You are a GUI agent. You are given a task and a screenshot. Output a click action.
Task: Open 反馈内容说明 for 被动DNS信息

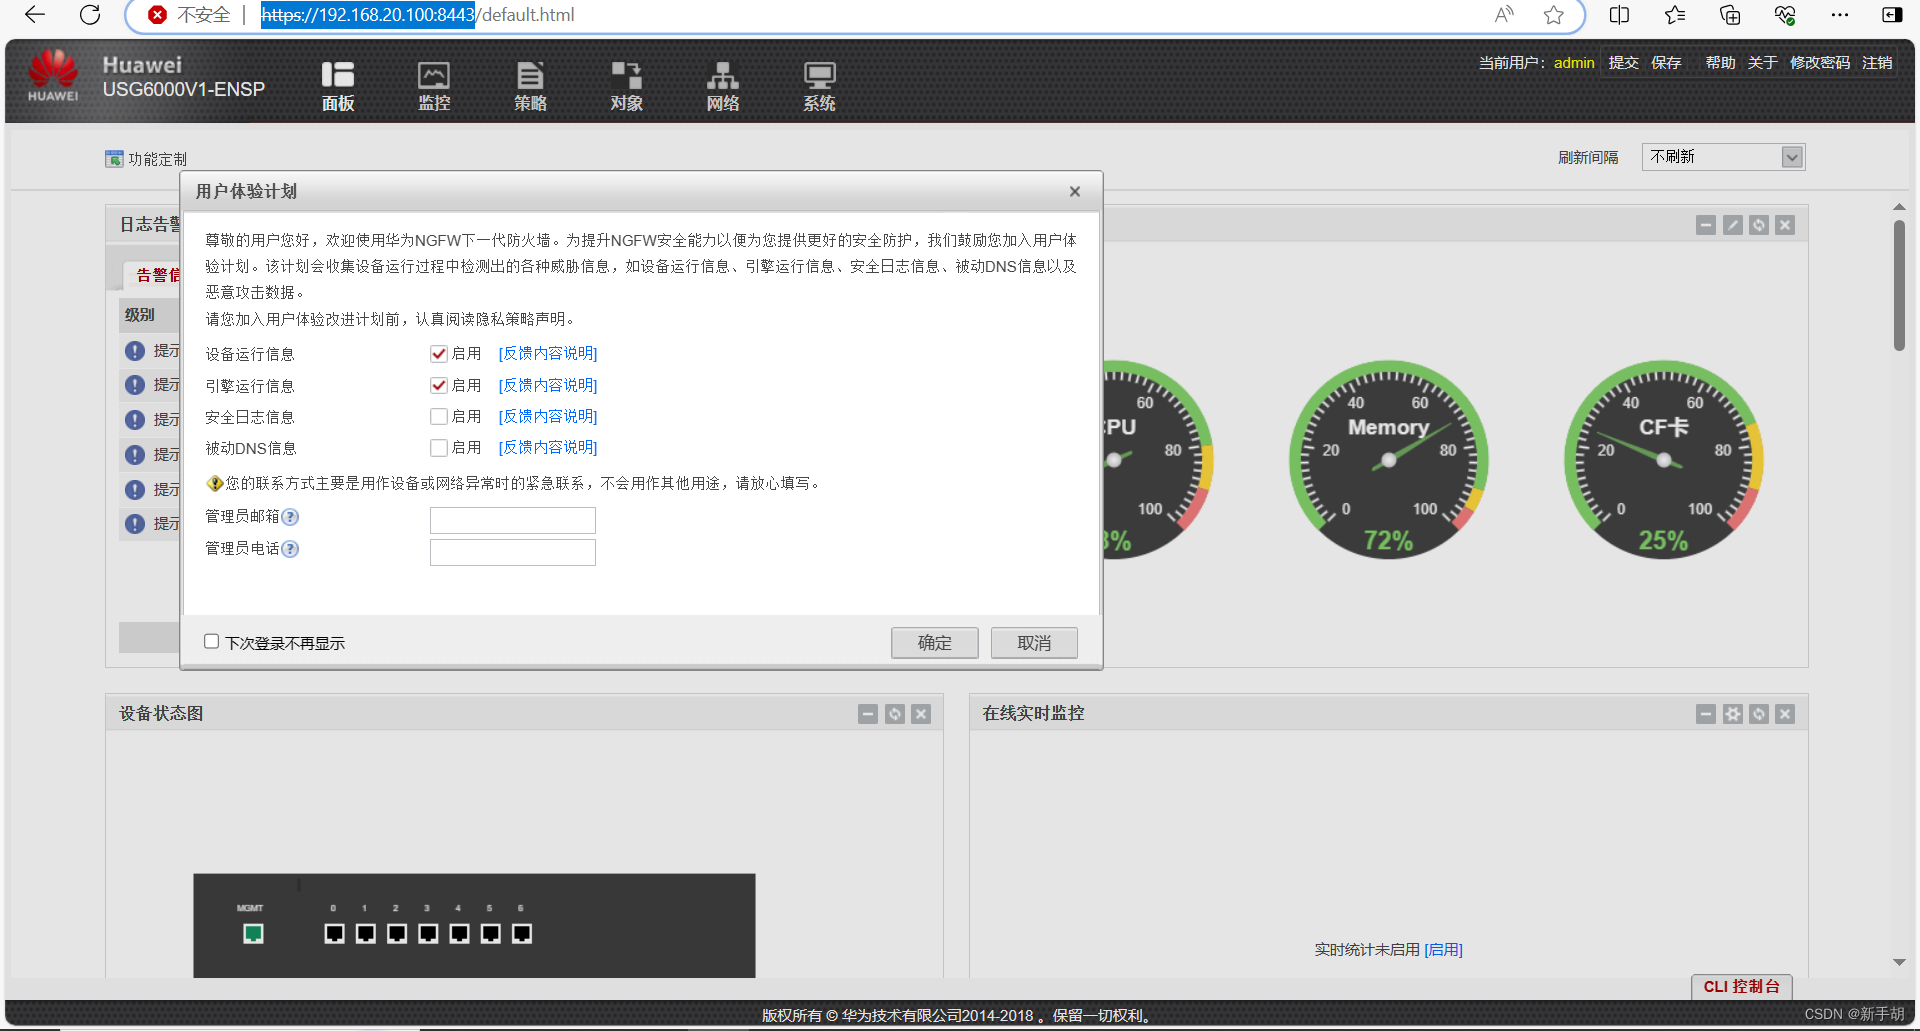(548, 448)
